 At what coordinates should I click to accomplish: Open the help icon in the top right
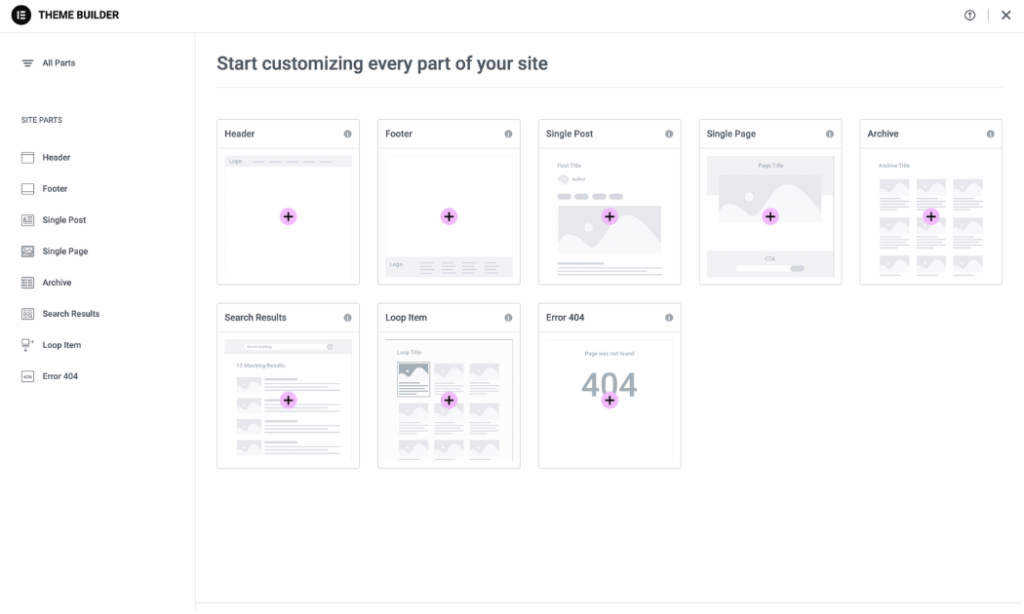(968, 15)
